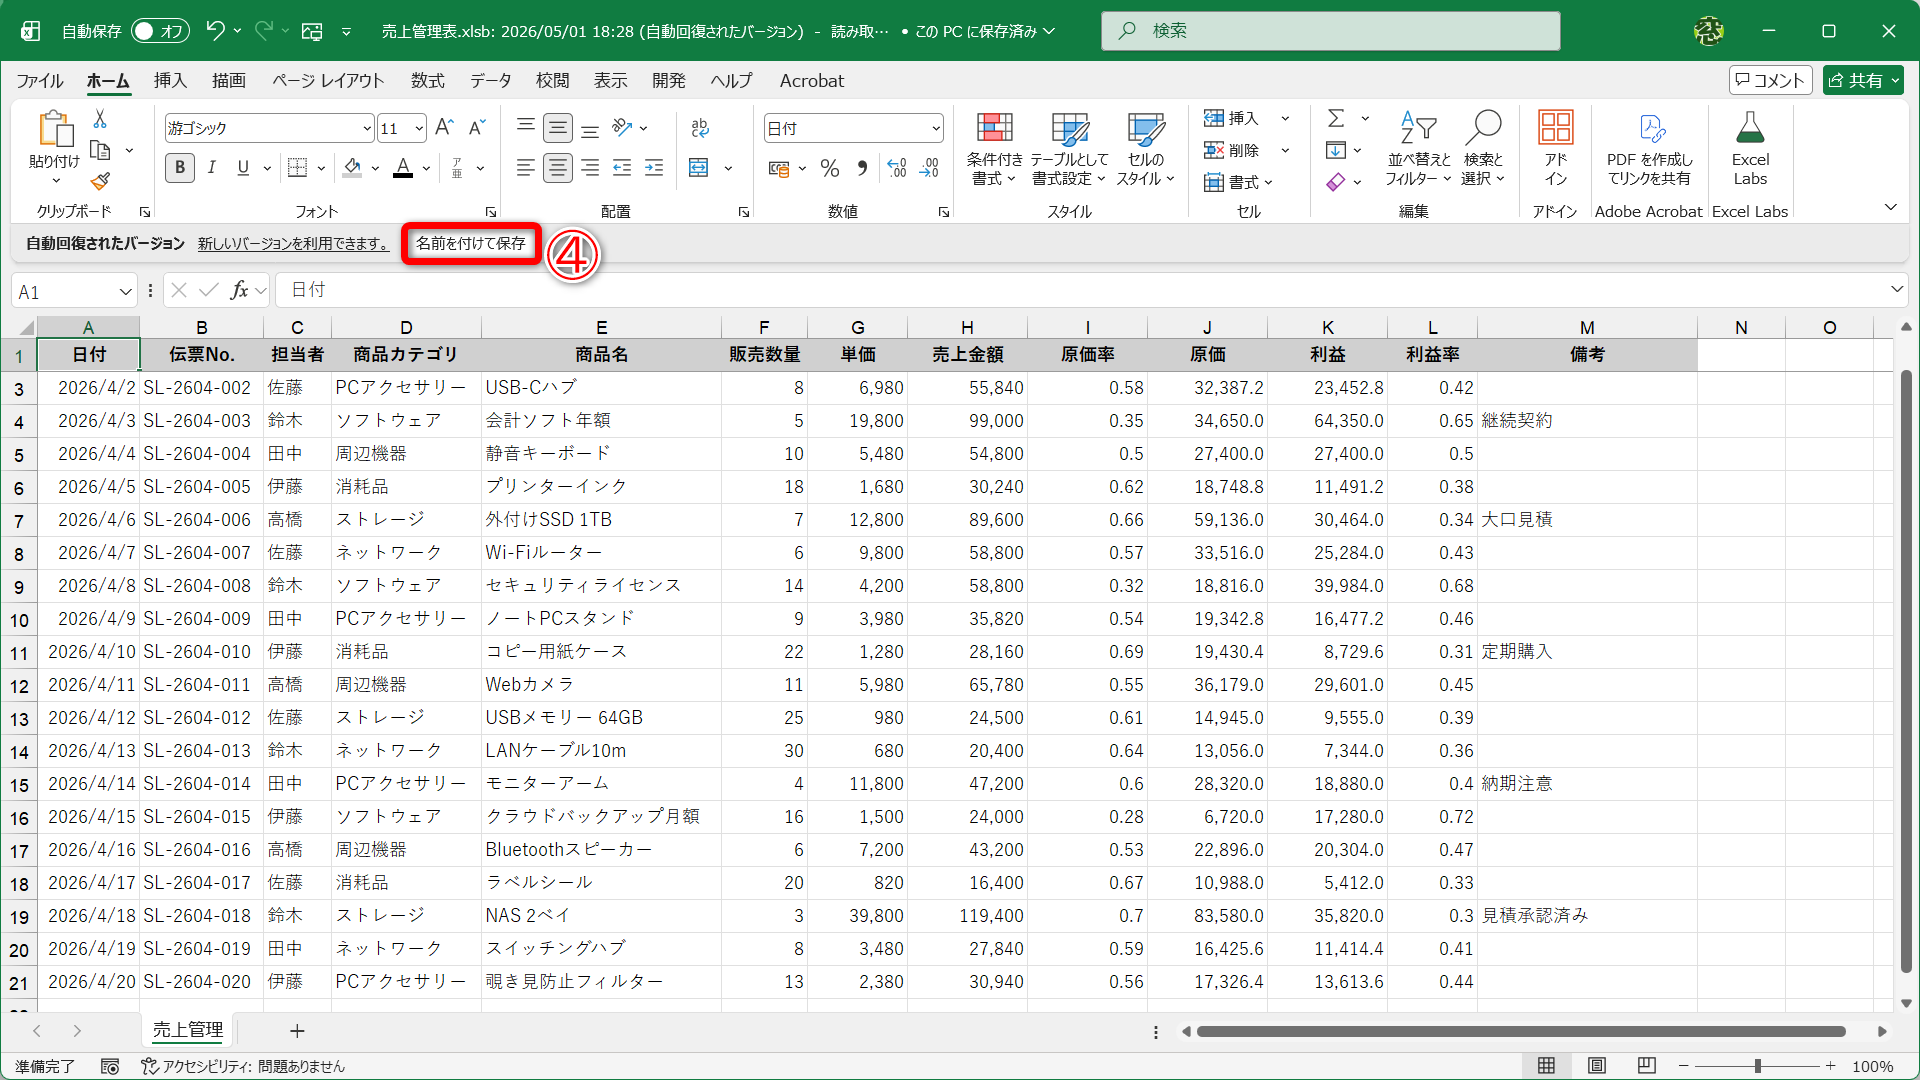The image size is (1920, 1080).
Task: Open Cell Styles dropdown
Action: click(1145, 148)
